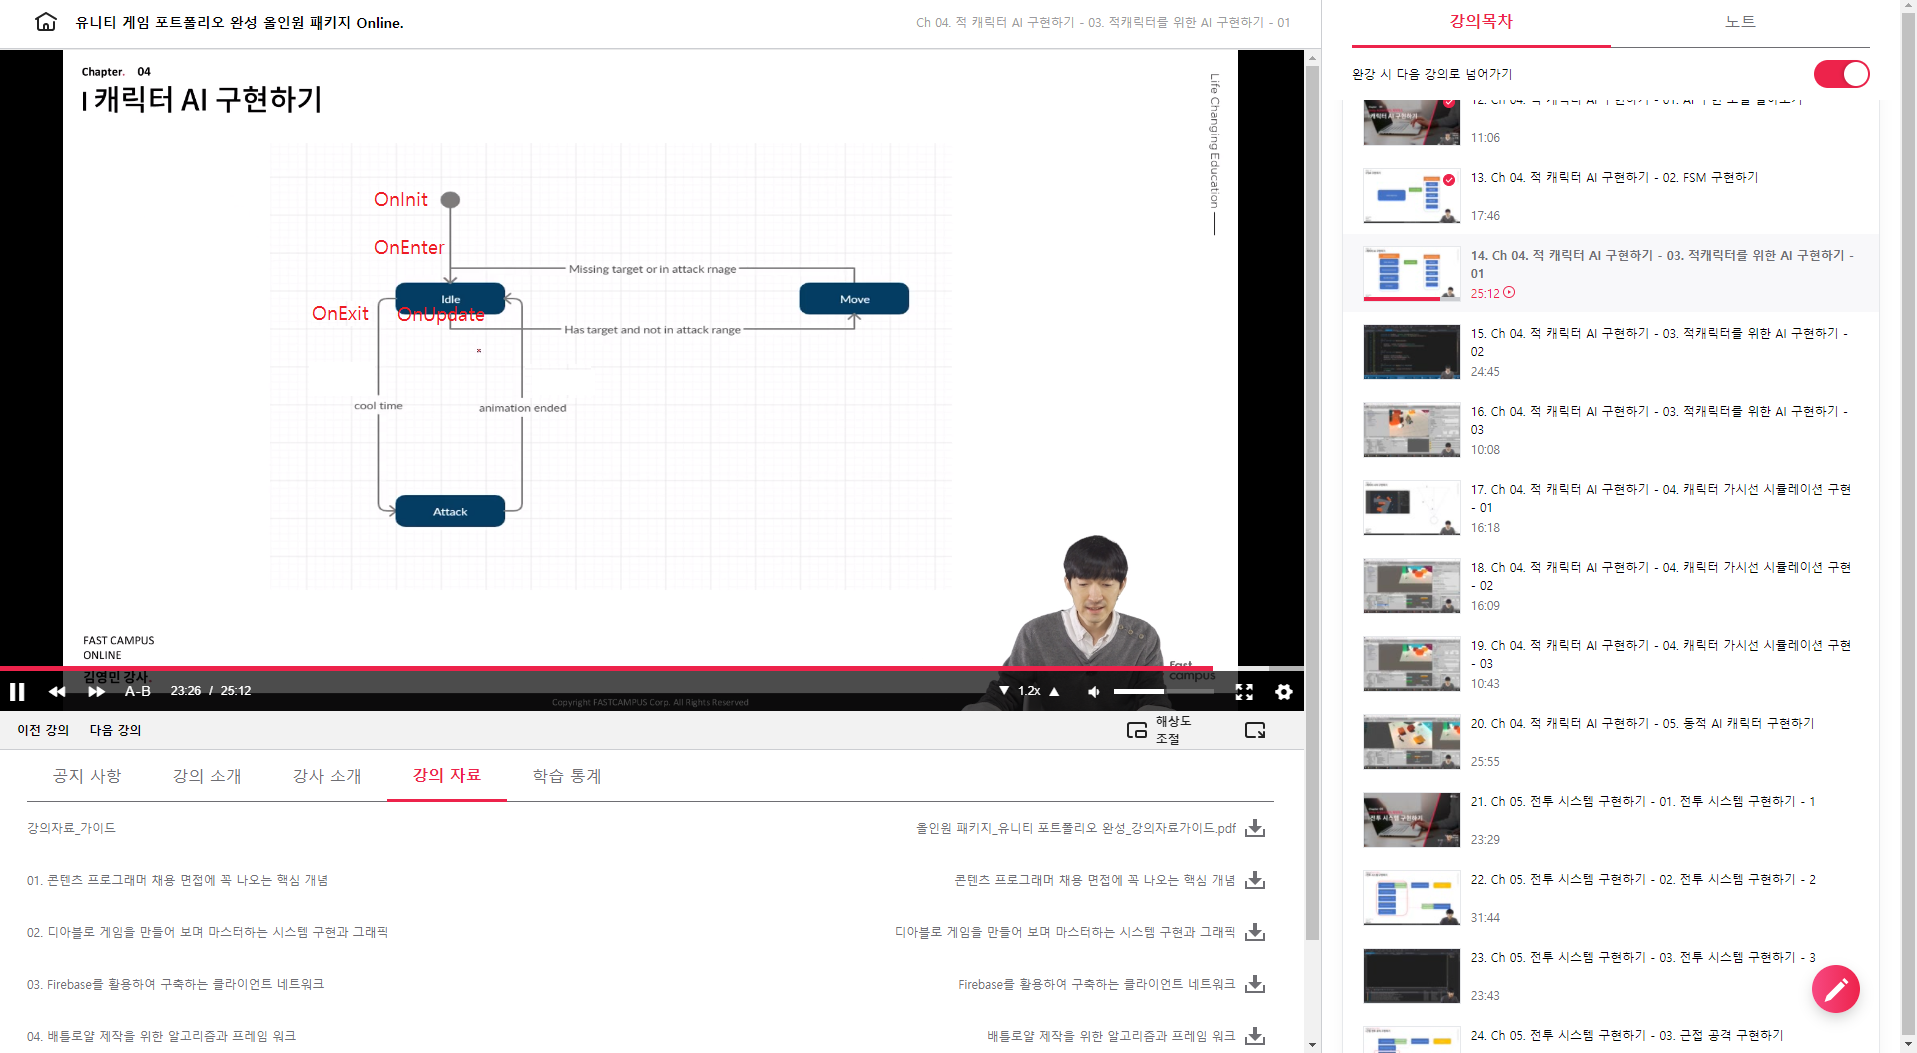1917x1053 pixels.
Task: Download the 배틀로얄 제작 material
Action: pyautogui.click(x=1255, y=1036)
